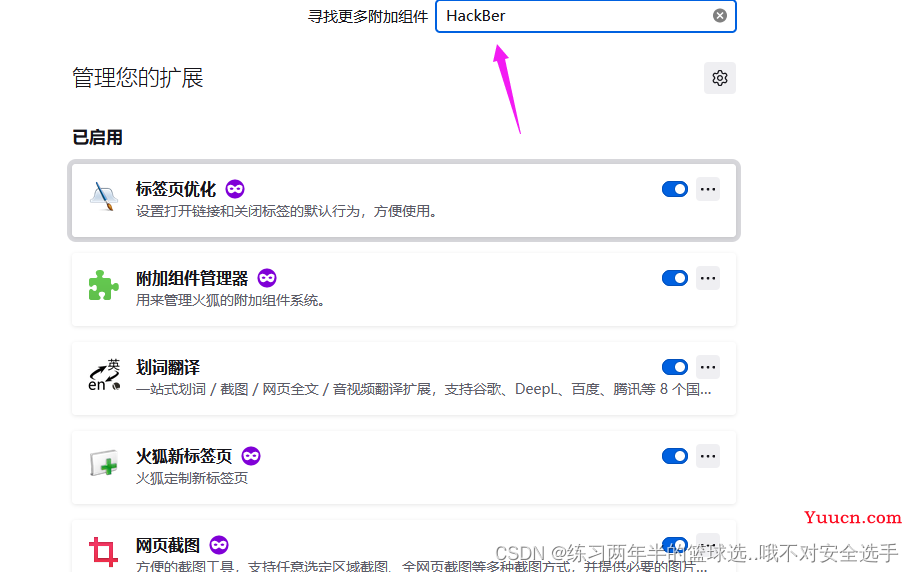914x572 pixels.
Task: Open the gear tools menu for extensions
Action: pyautogui.click(x=720, y=78)
